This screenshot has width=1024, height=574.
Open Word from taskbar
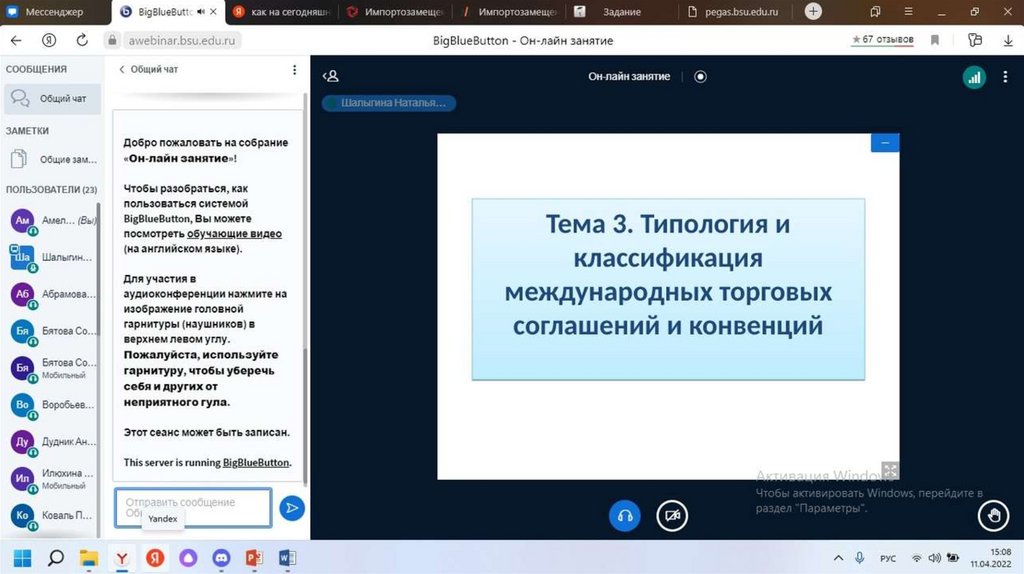287,558
